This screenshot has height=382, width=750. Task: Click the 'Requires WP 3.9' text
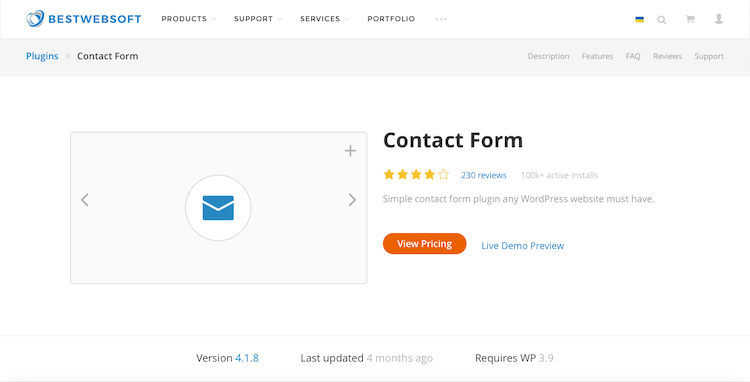pos(514,358)
